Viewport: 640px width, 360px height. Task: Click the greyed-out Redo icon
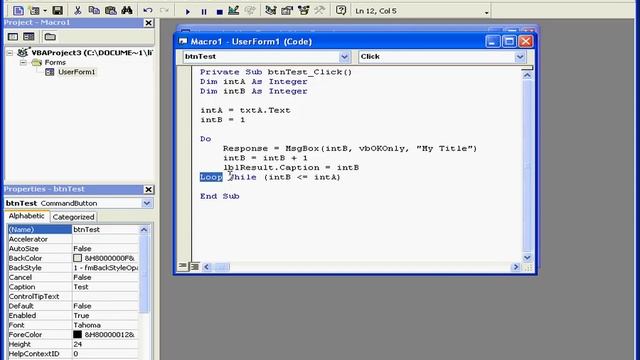tap(164, 11)
